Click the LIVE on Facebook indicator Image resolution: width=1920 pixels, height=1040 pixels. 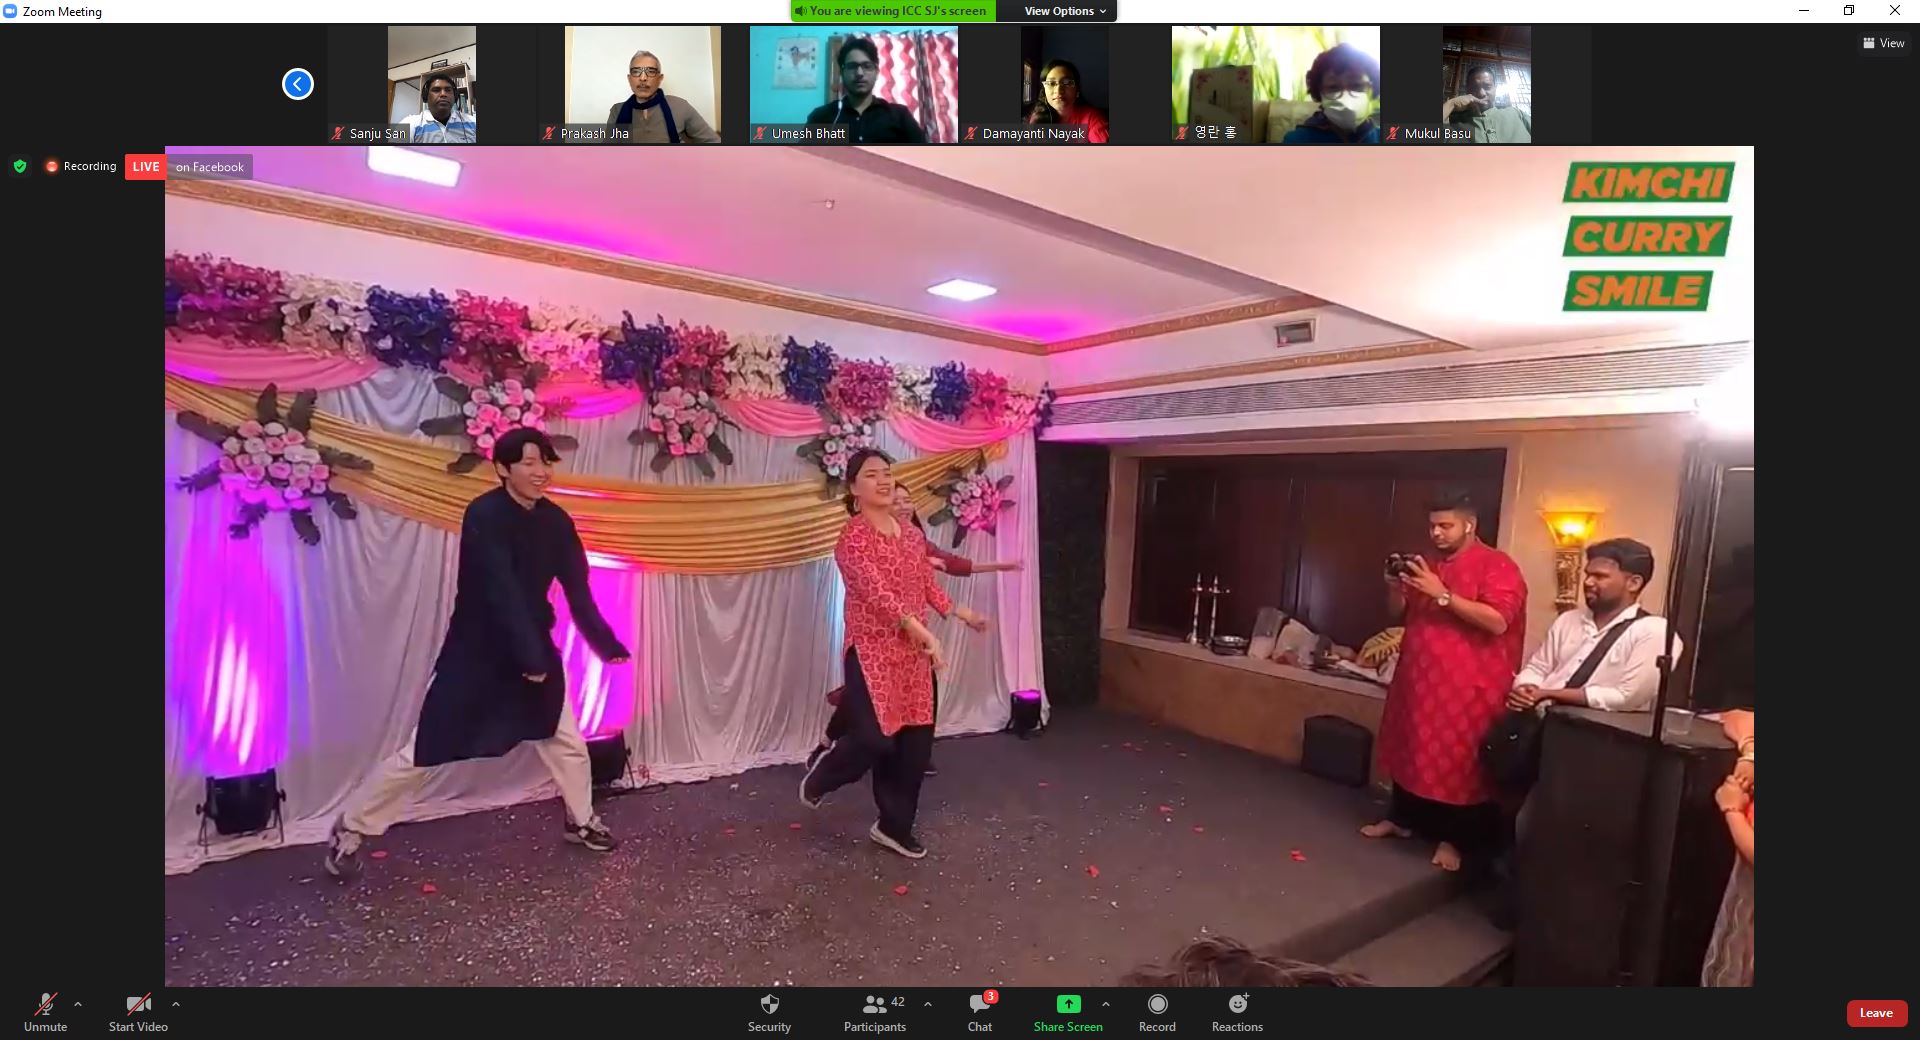tap(188, 167)
